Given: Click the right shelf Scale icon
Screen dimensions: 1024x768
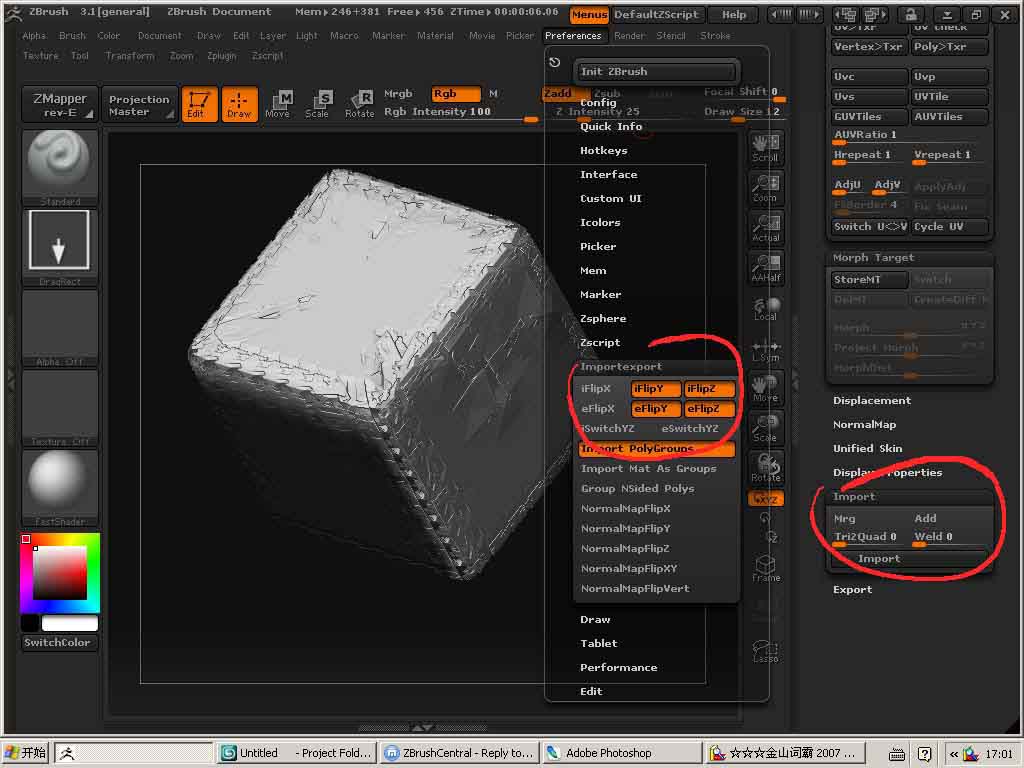Looking at the screenshot, I should [765, 428].
